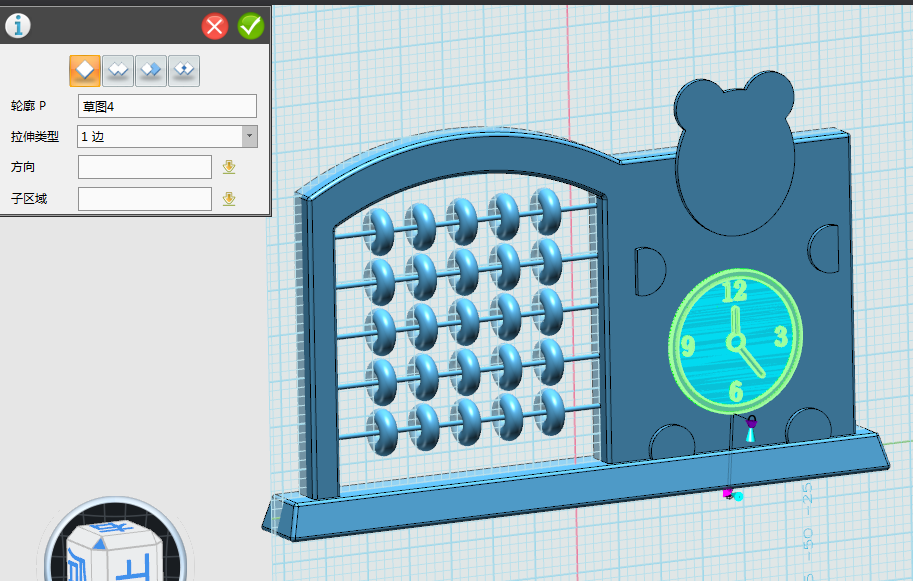Select the subtract-material boolean mode icon

coord(151,70)
